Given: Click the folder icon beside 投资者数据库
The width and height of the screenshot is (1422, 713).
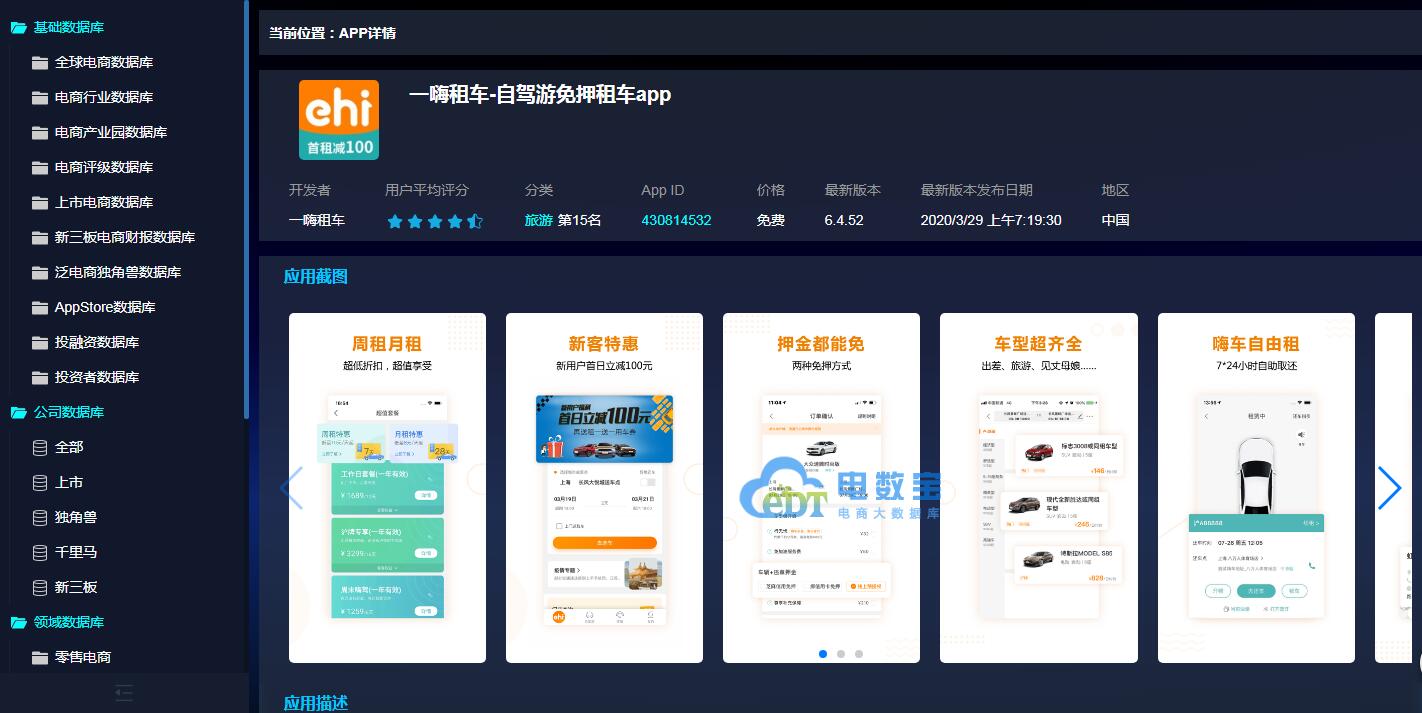Looking at the screenshot, I should tap(40, 378).
